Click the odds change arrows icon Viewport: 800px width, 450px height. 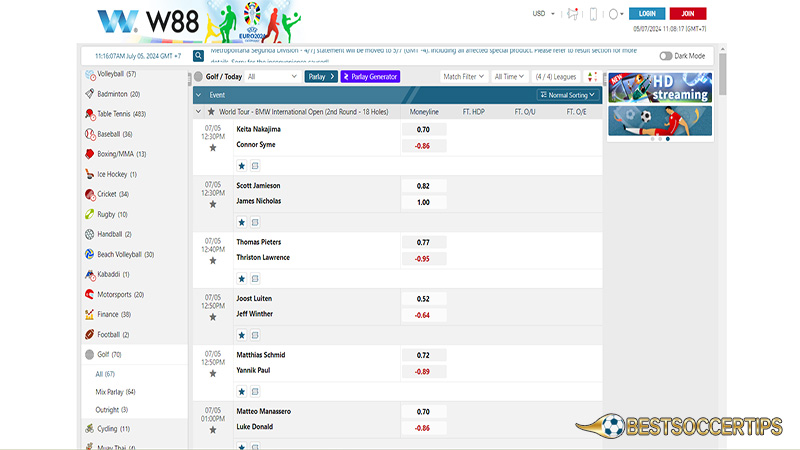[x=592, y=77]
